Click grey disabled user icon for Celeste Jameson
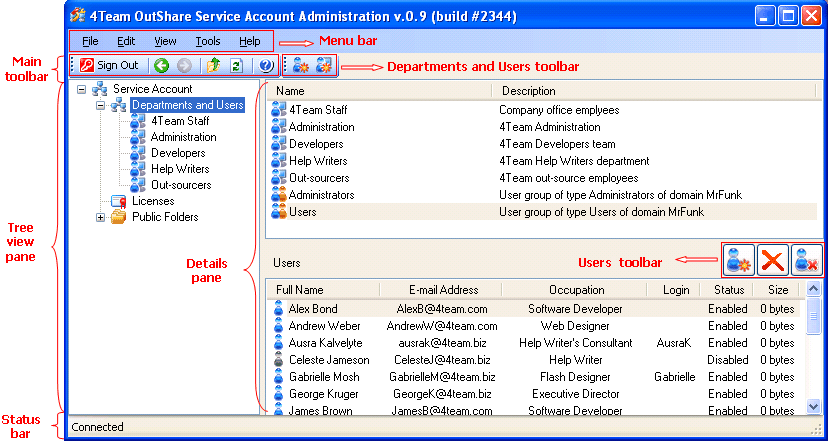Image resolution: width=828 pixels, height=441 pixels. pos(279,360)
